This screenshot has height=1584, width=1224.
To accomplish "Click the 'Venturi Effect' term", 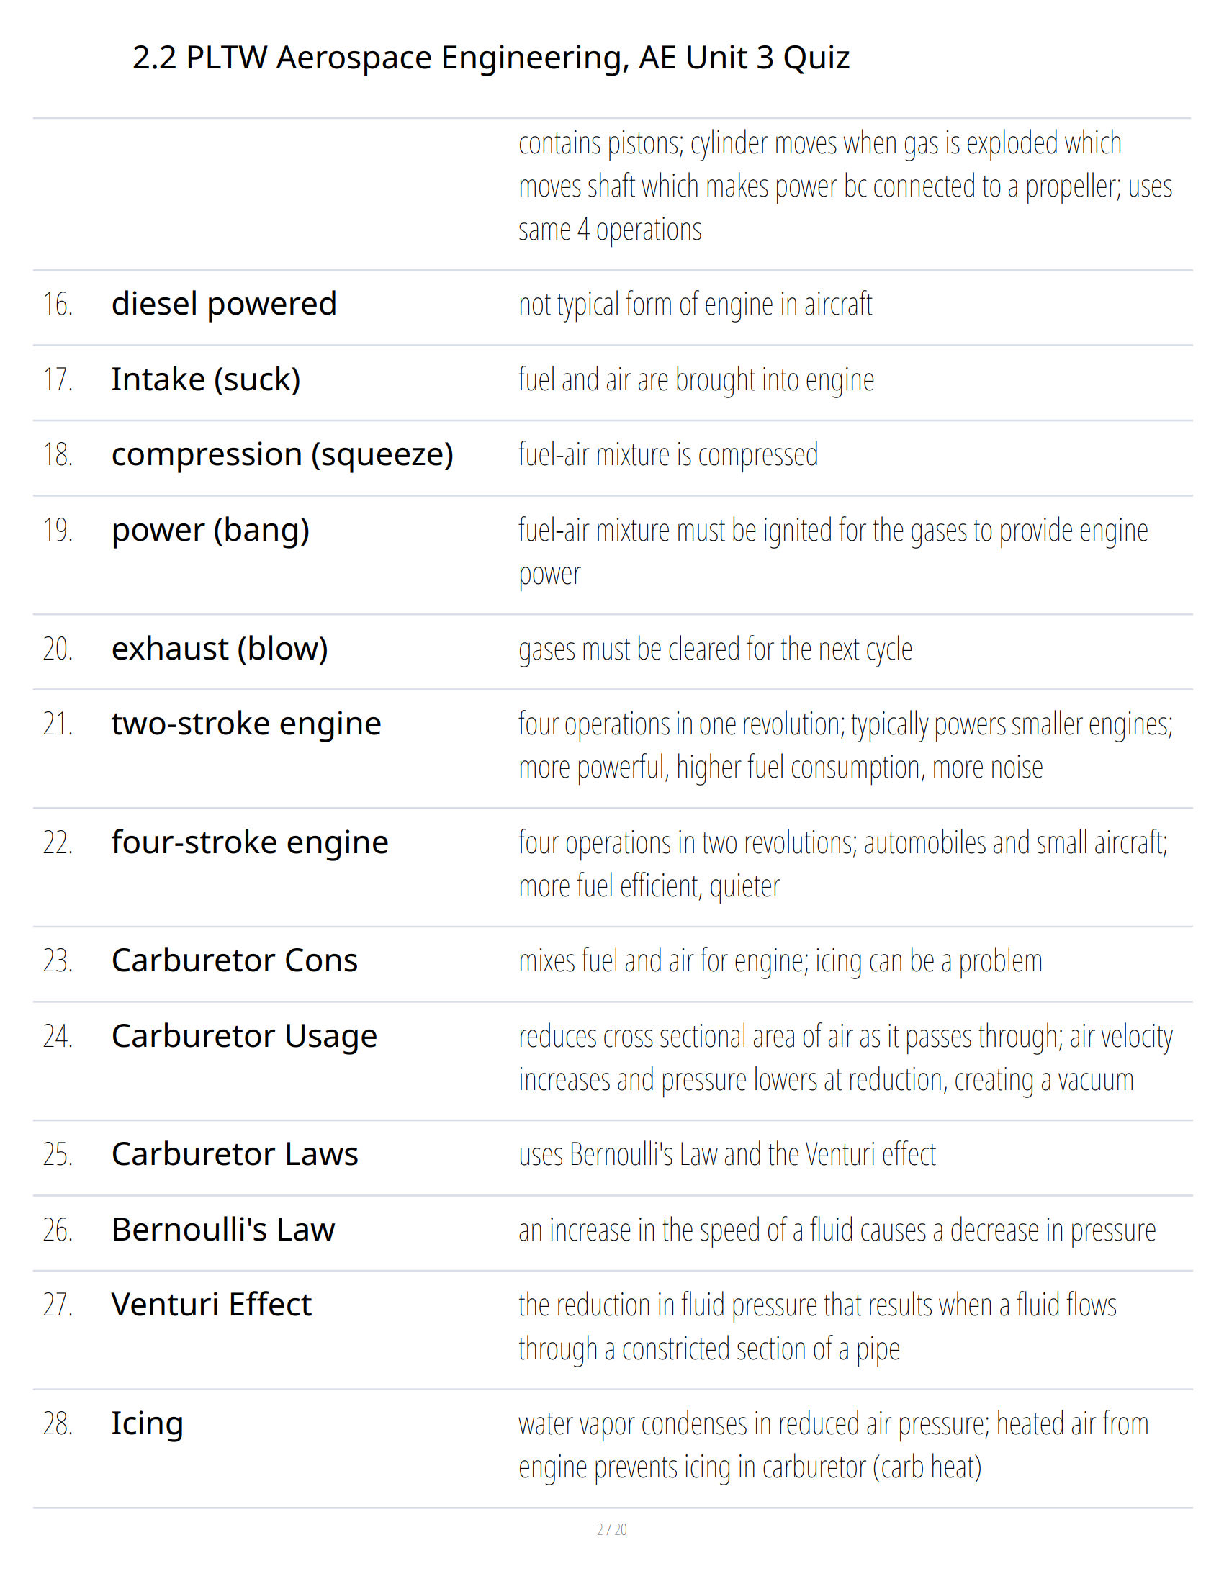I will coord(211,1305).
